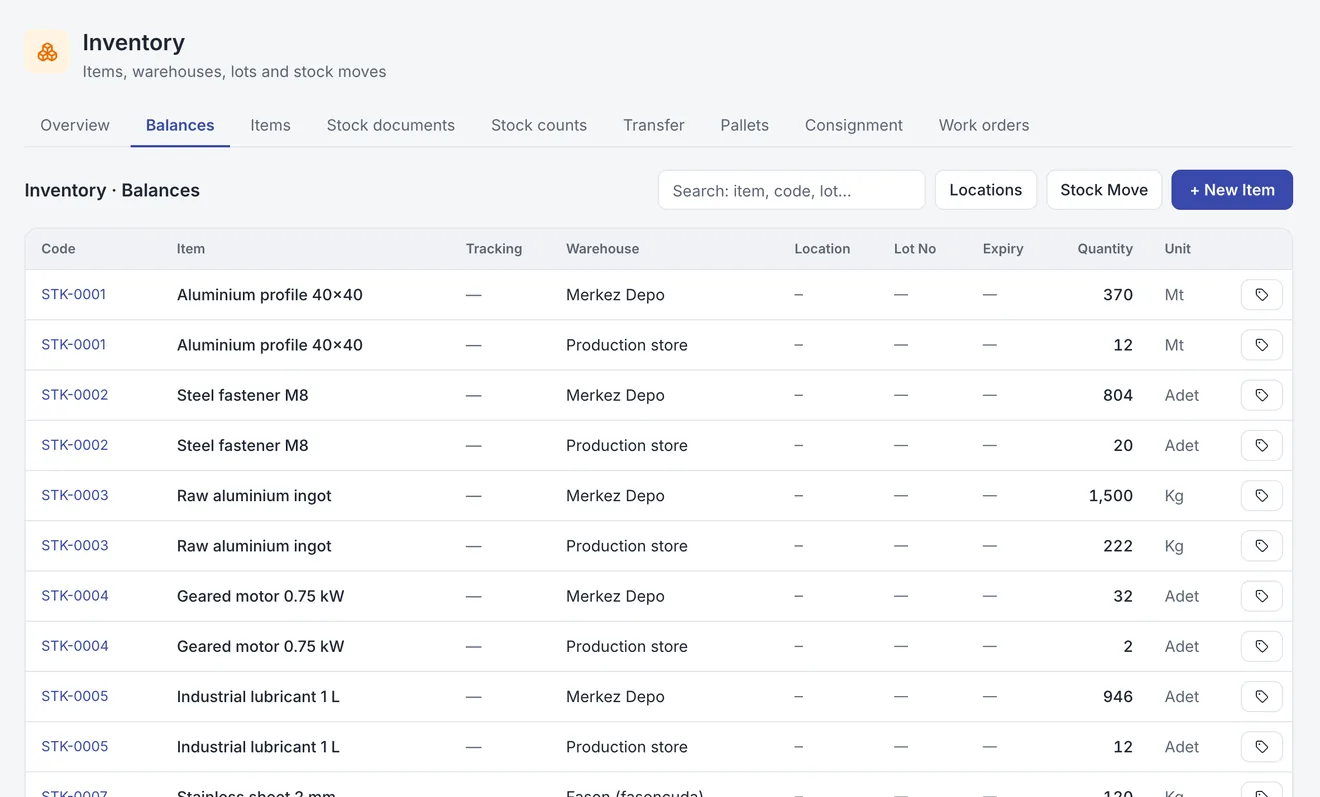This screenshot has width=1320, height=797.
Task: Open tag icon for Steel fastener M8 Merkez Depo
Action: coord(1261,395)
